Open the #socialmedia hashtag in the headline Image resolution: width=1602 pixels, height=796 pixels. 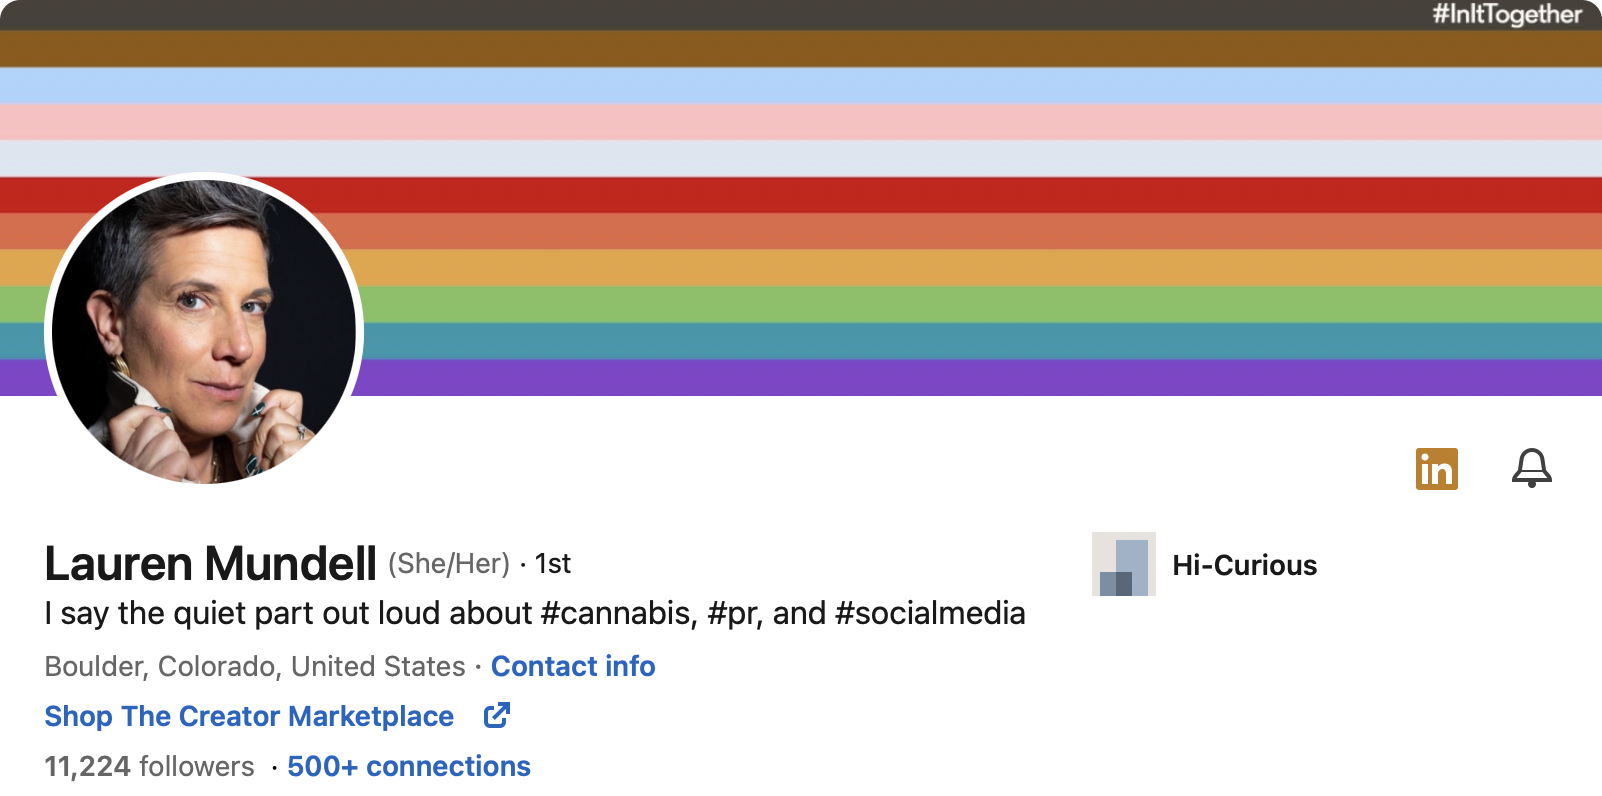[x=929, y=613]
